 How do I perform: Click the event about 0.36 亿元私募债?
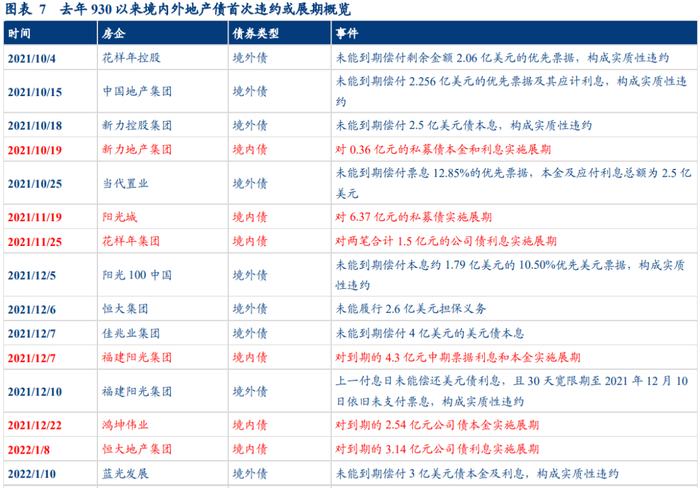[443, 150]
